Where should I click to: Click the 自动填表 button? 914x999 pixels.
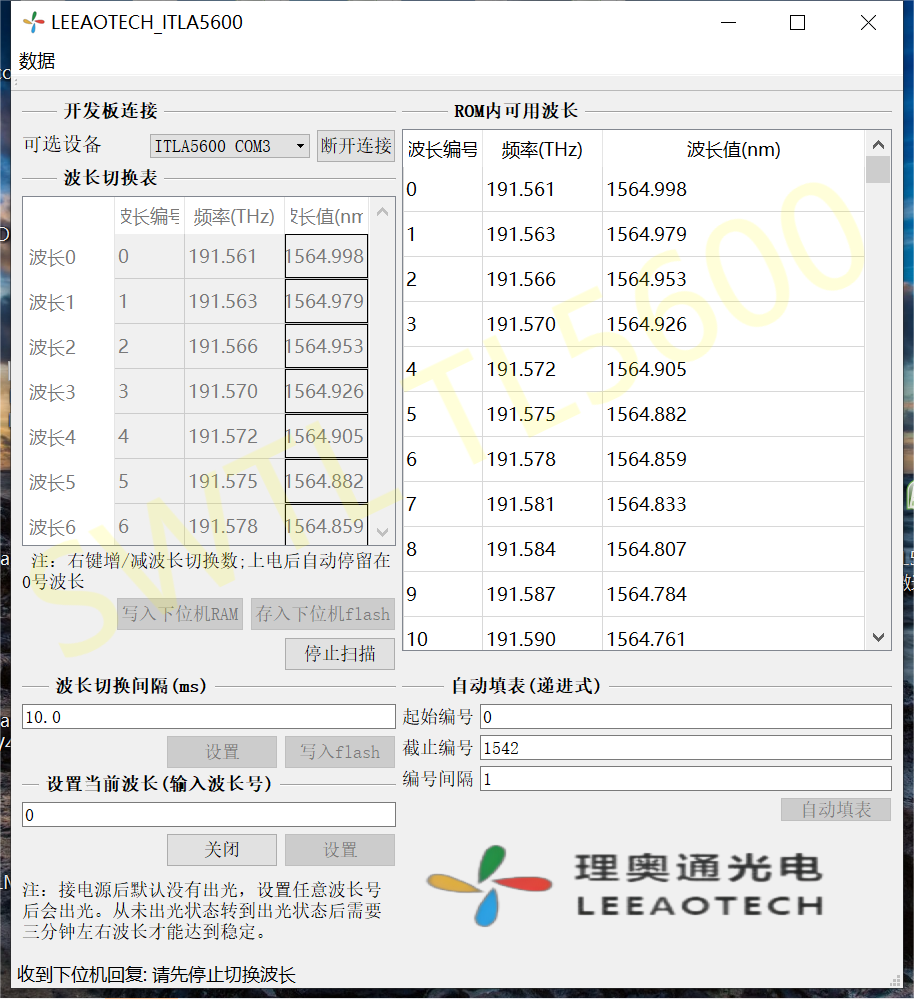click(x=835, y=810)
